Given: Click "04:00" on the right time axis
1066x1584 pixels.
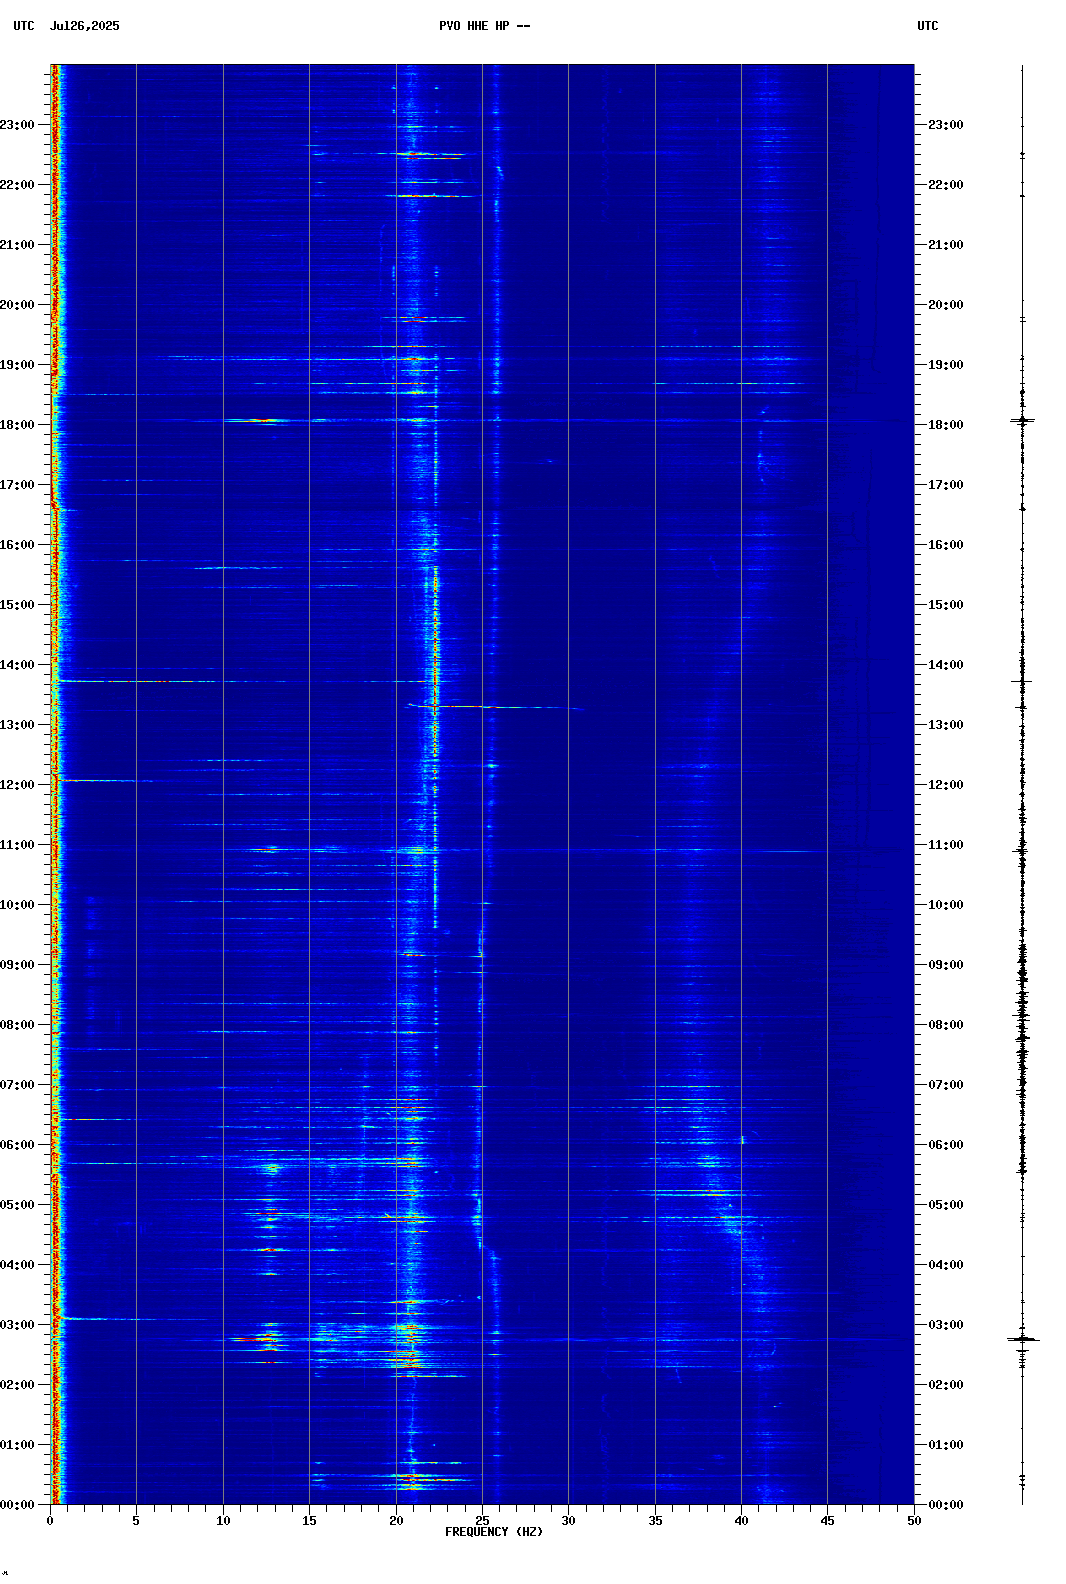Looking at the screenshot, I should pyautogui.click(x=946, y=1265).
